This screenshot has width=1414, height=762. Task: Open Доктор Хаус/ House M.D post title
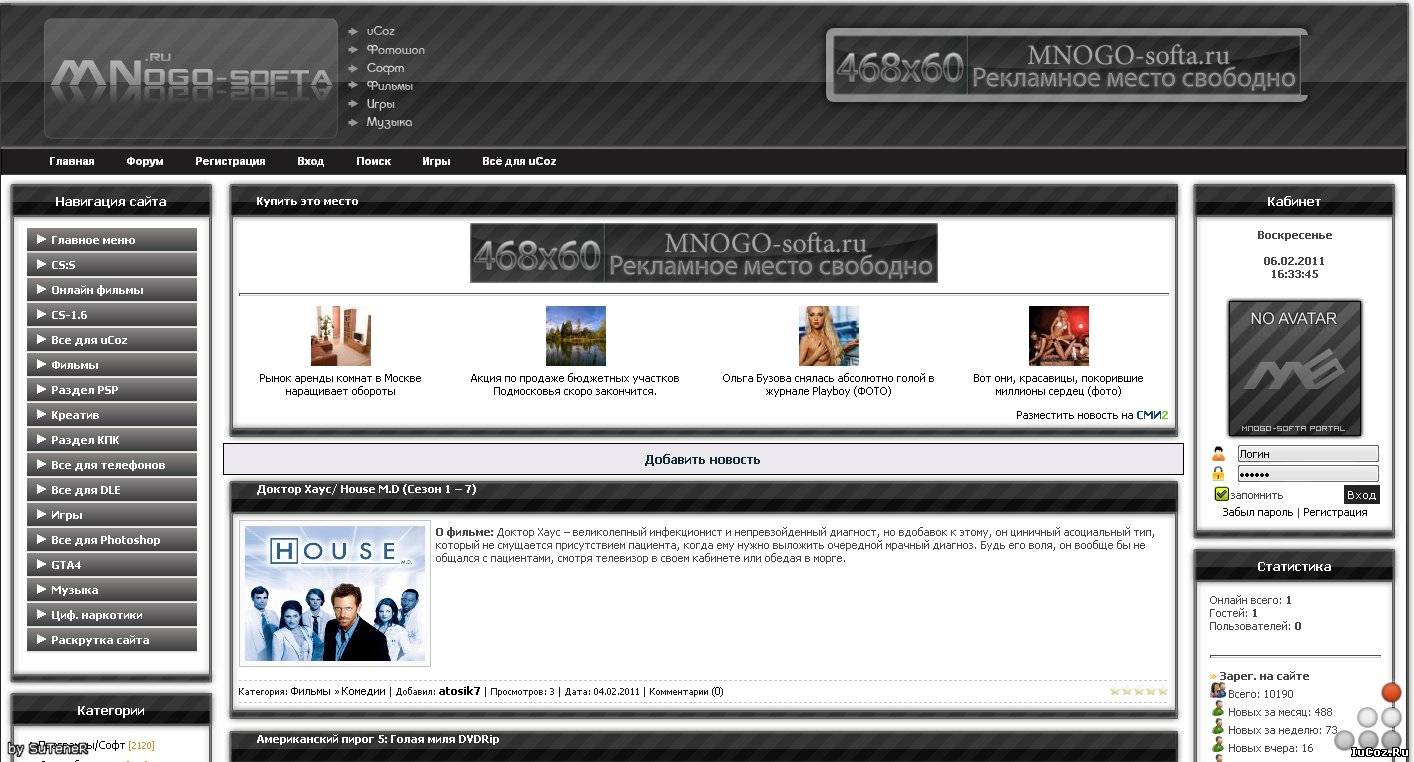pyautogui.click(x=366, y=490)
